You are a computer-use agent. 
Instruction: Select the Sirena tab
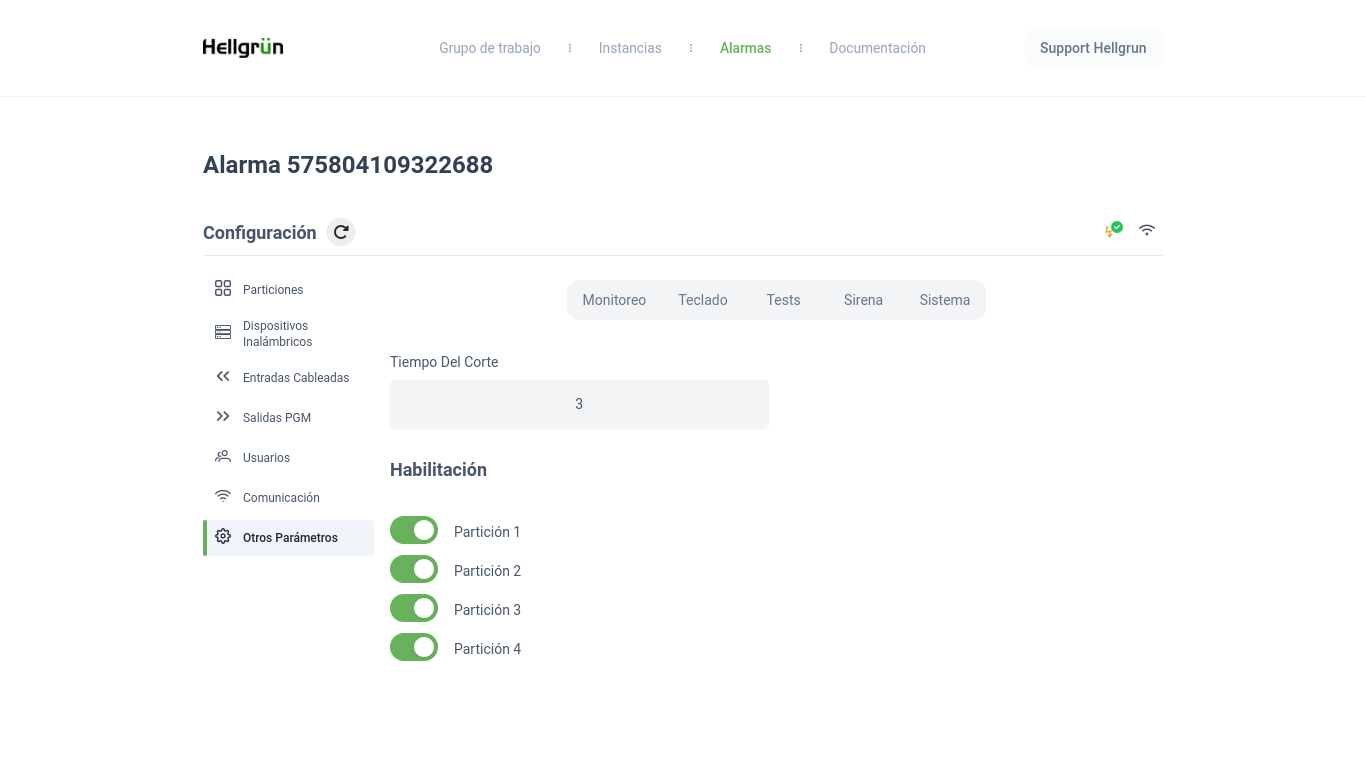pos(863,300)
